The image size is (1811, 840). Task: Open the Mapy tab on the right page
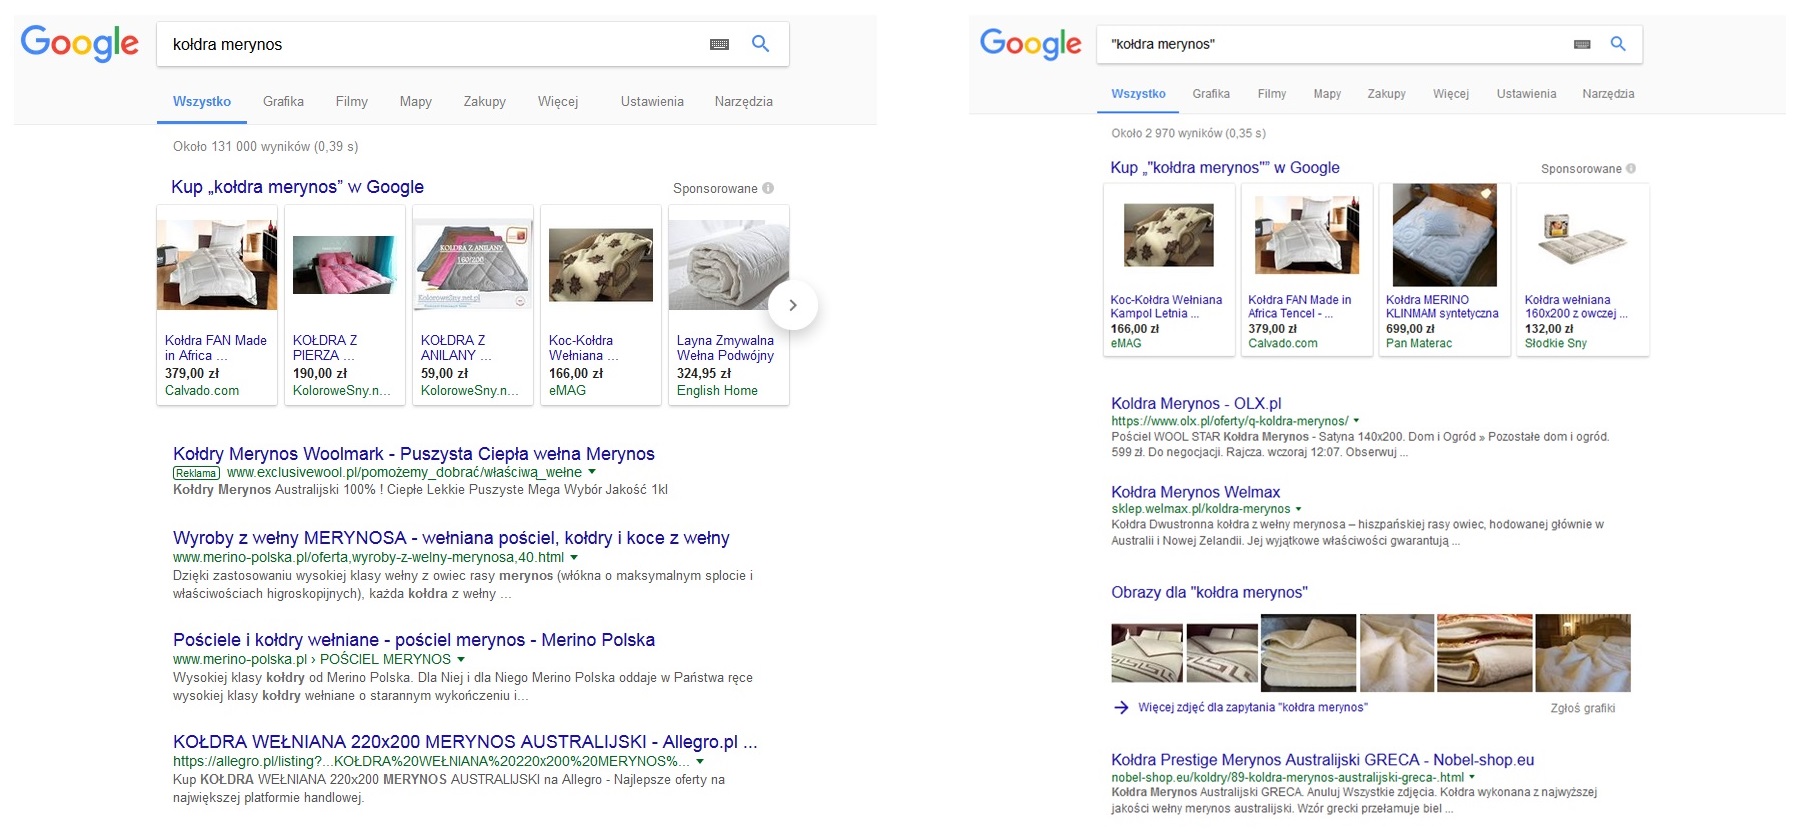coord(1327,94)
